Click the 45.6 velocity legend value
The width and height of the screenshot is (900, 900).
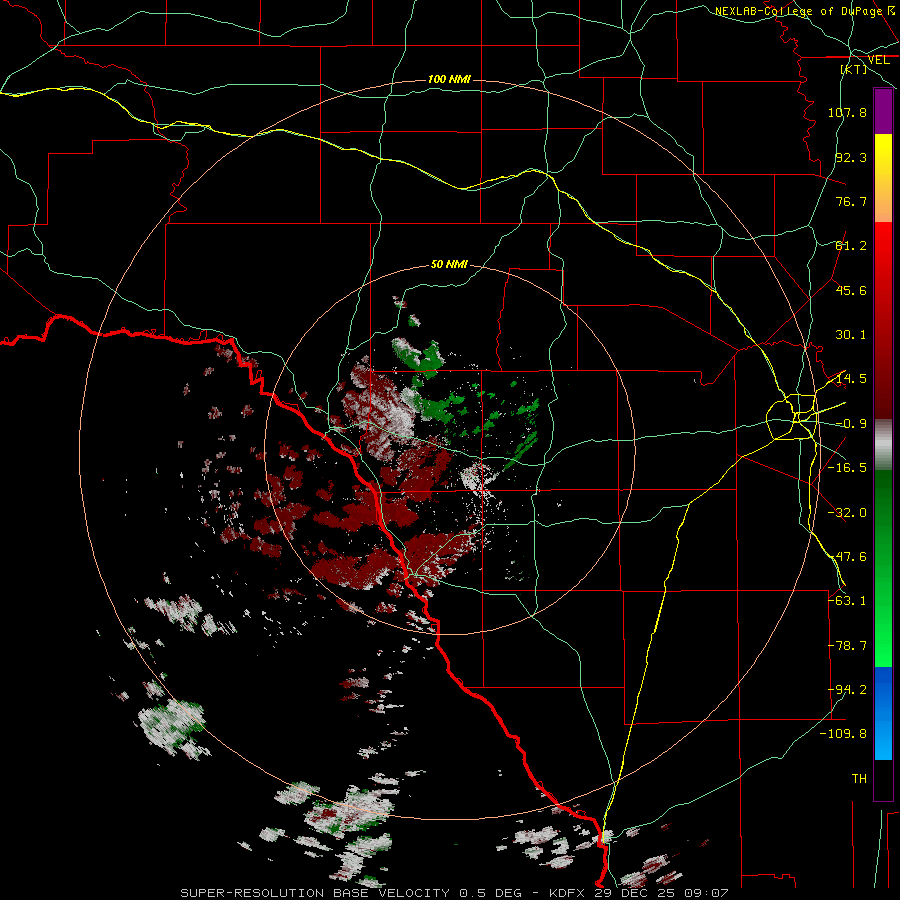[x=851, y=290]
